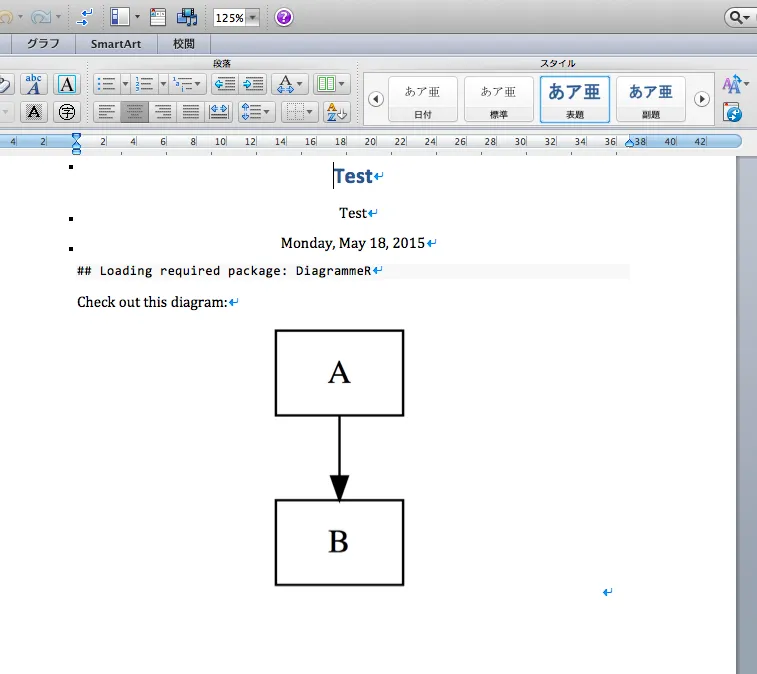This screenshot has height=674, width=757.
Task: Apply the 副題 style
Action: pos(651,99)
